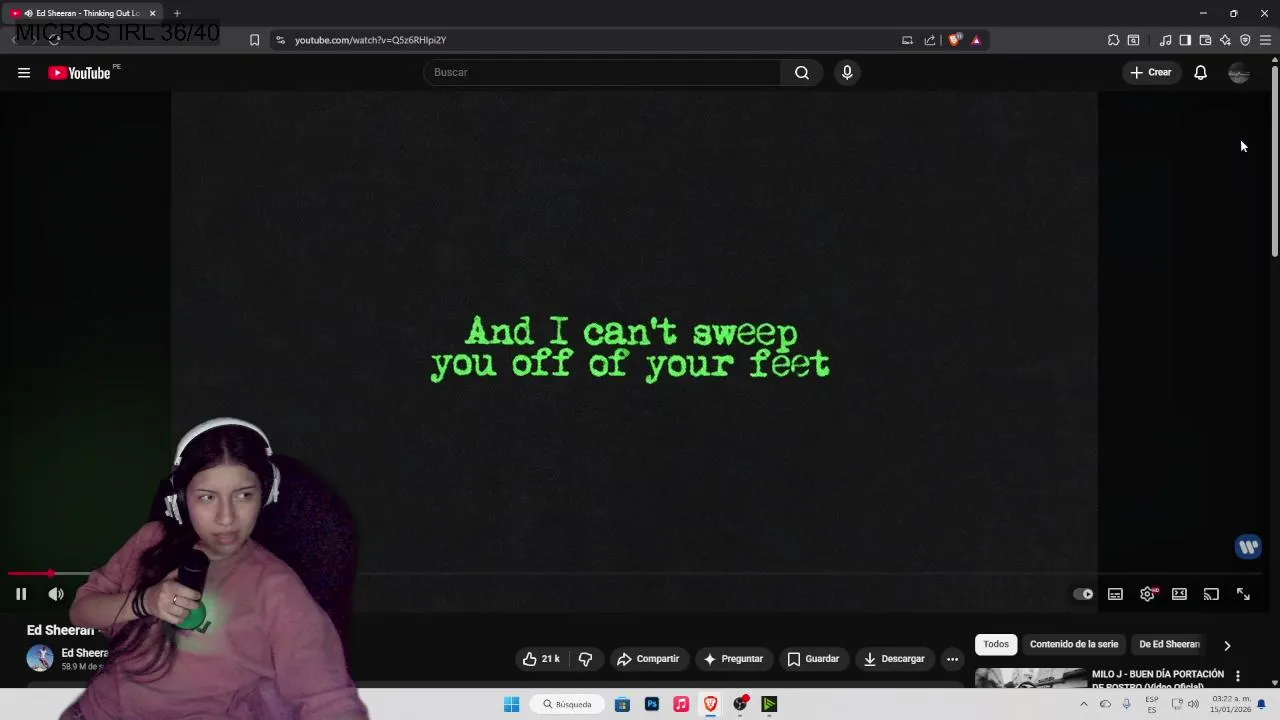Image resolution: width=1280 pixels, height=720 pixels.
Task: Click the magnifier search button
Action: pos(802,72)
